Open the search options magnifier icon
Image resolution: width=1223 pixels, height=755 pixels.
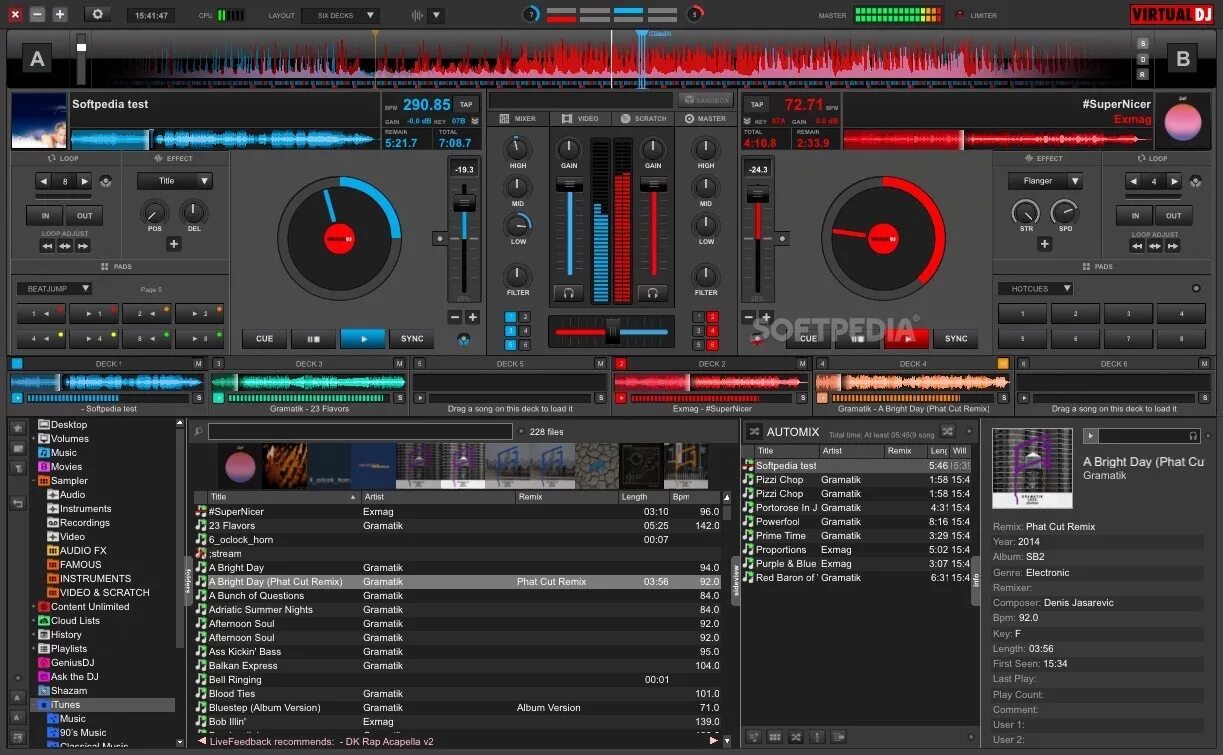coord(199,432)
